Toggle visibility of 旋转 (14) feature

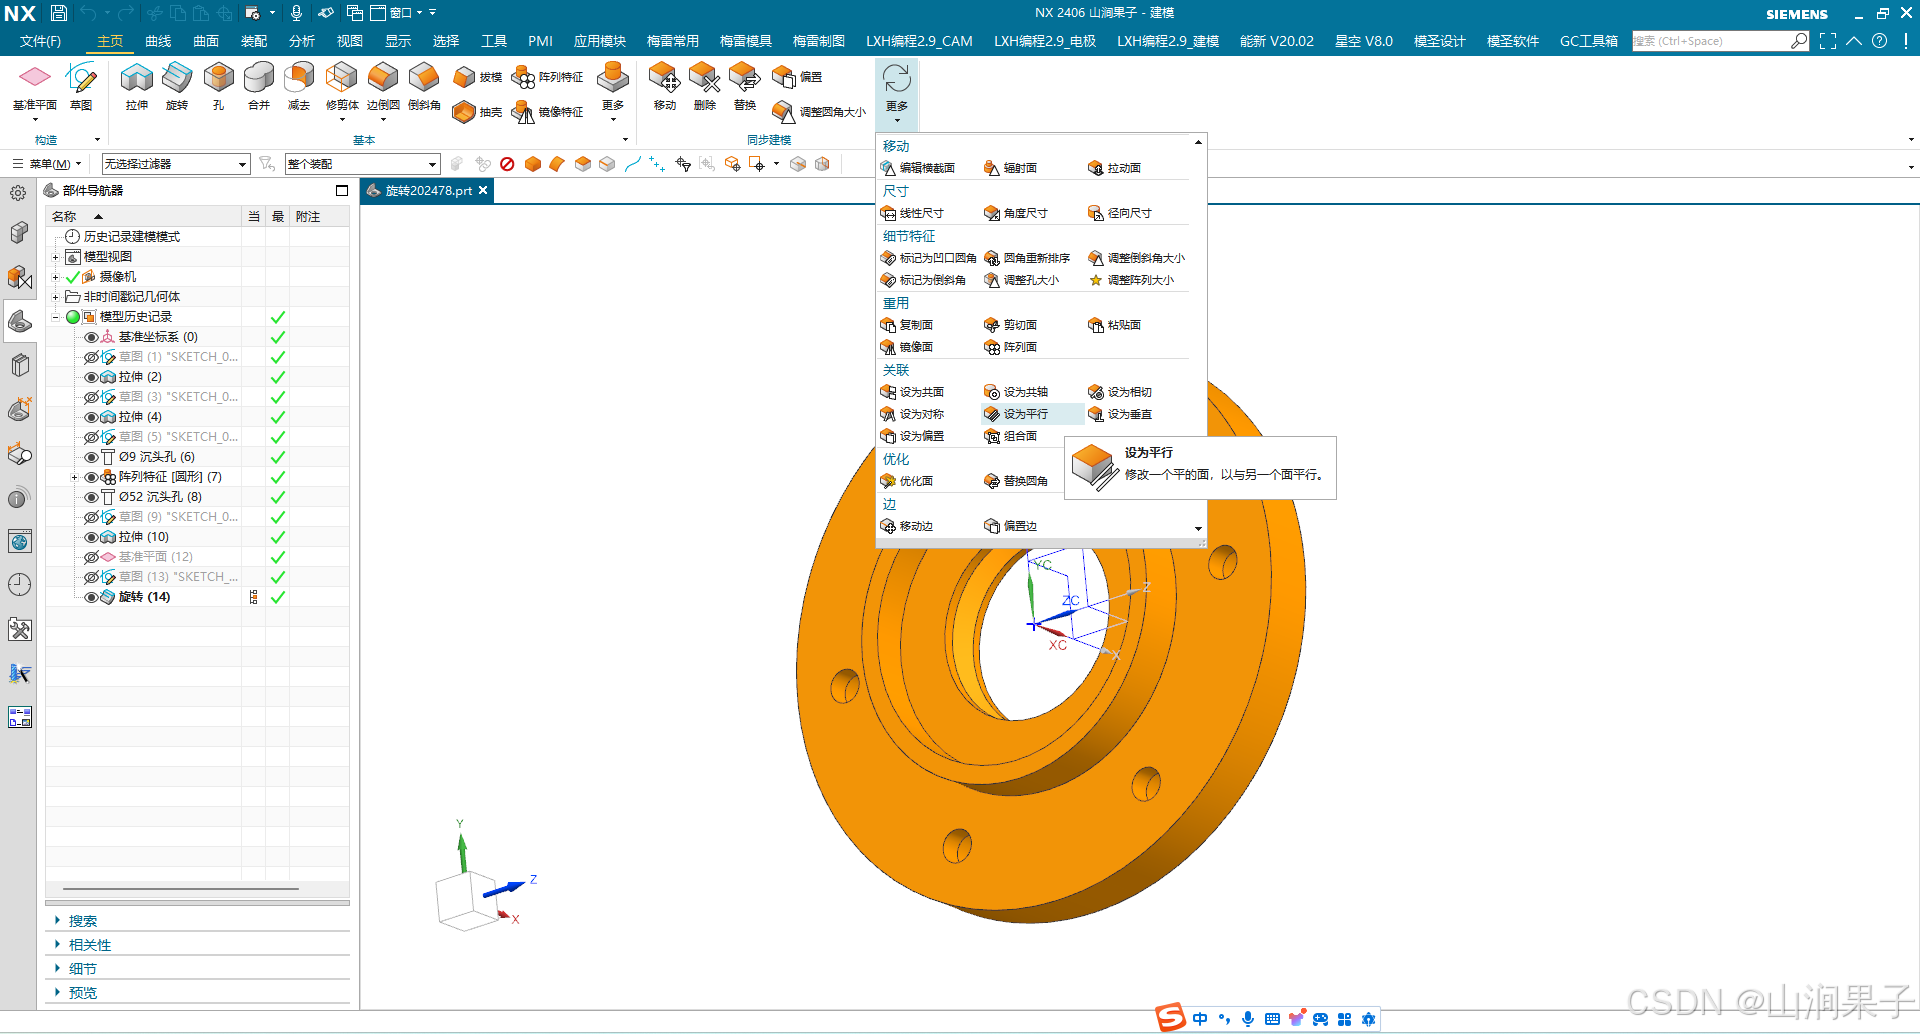tap(91, 597)
